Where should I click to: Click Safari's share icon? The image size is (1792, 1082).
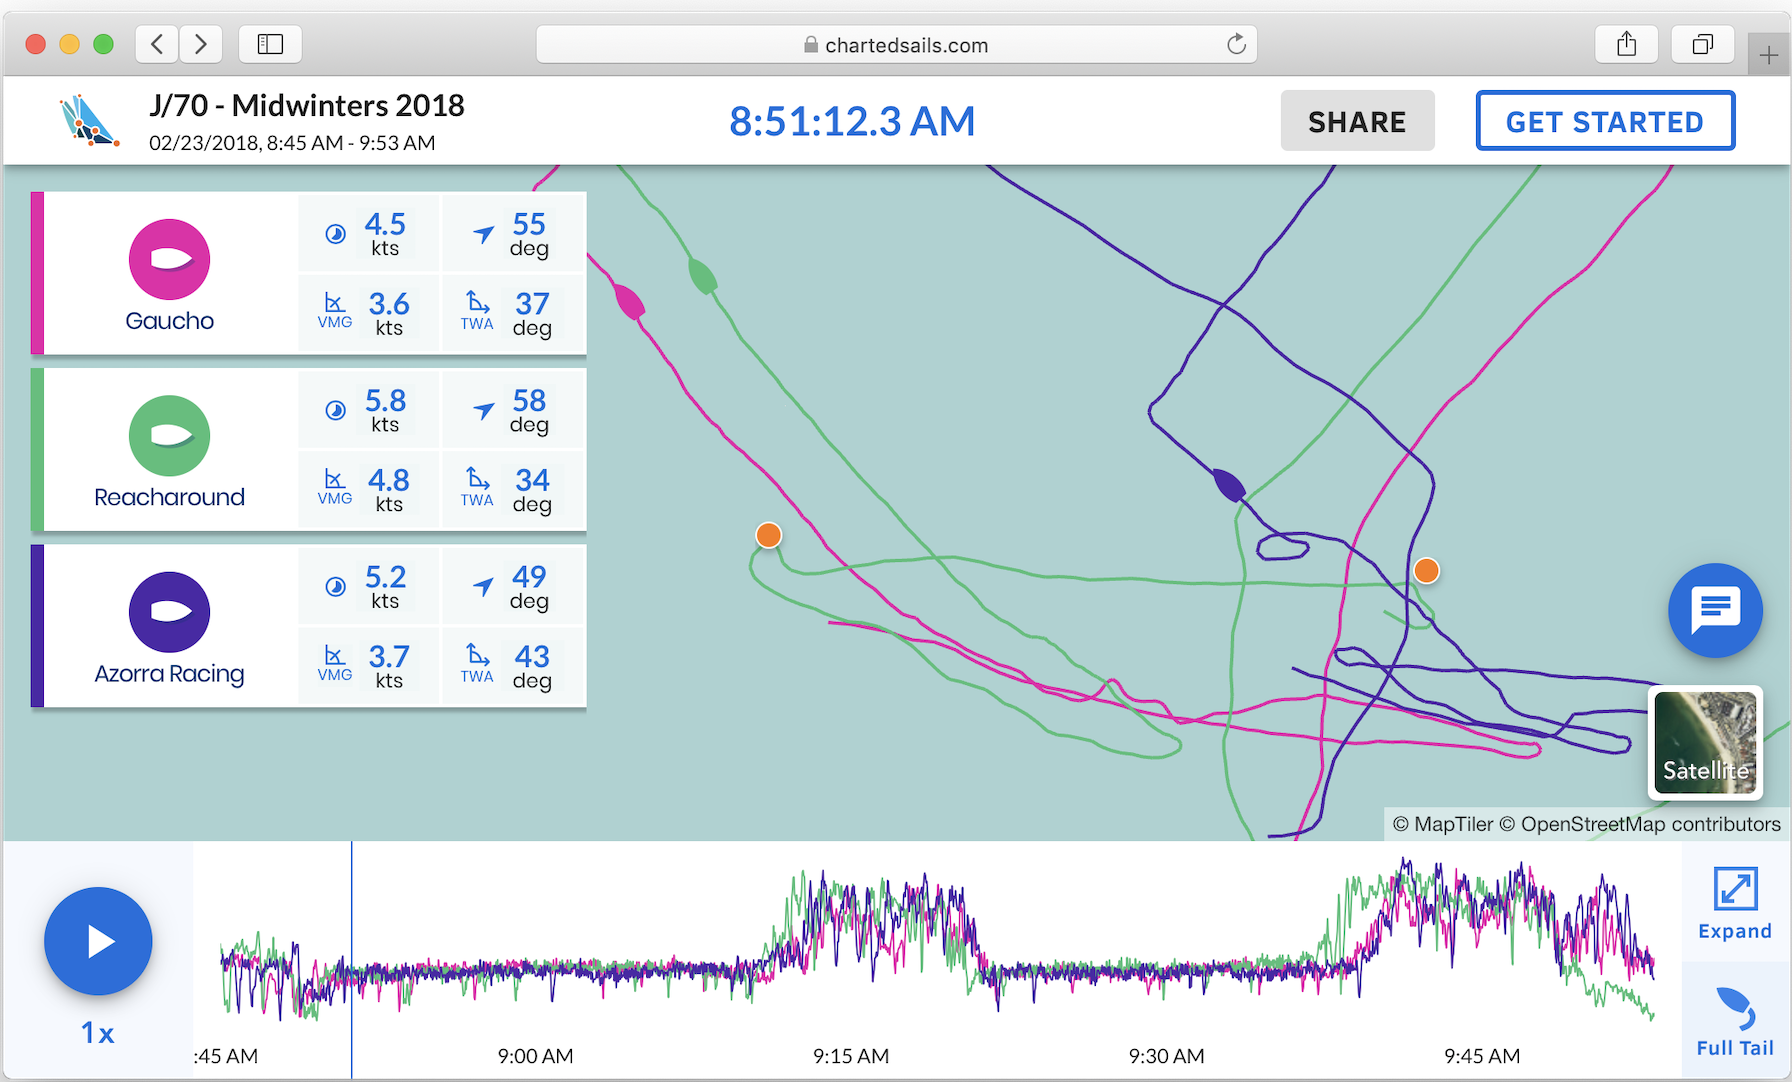click(x=1627, y=44)
